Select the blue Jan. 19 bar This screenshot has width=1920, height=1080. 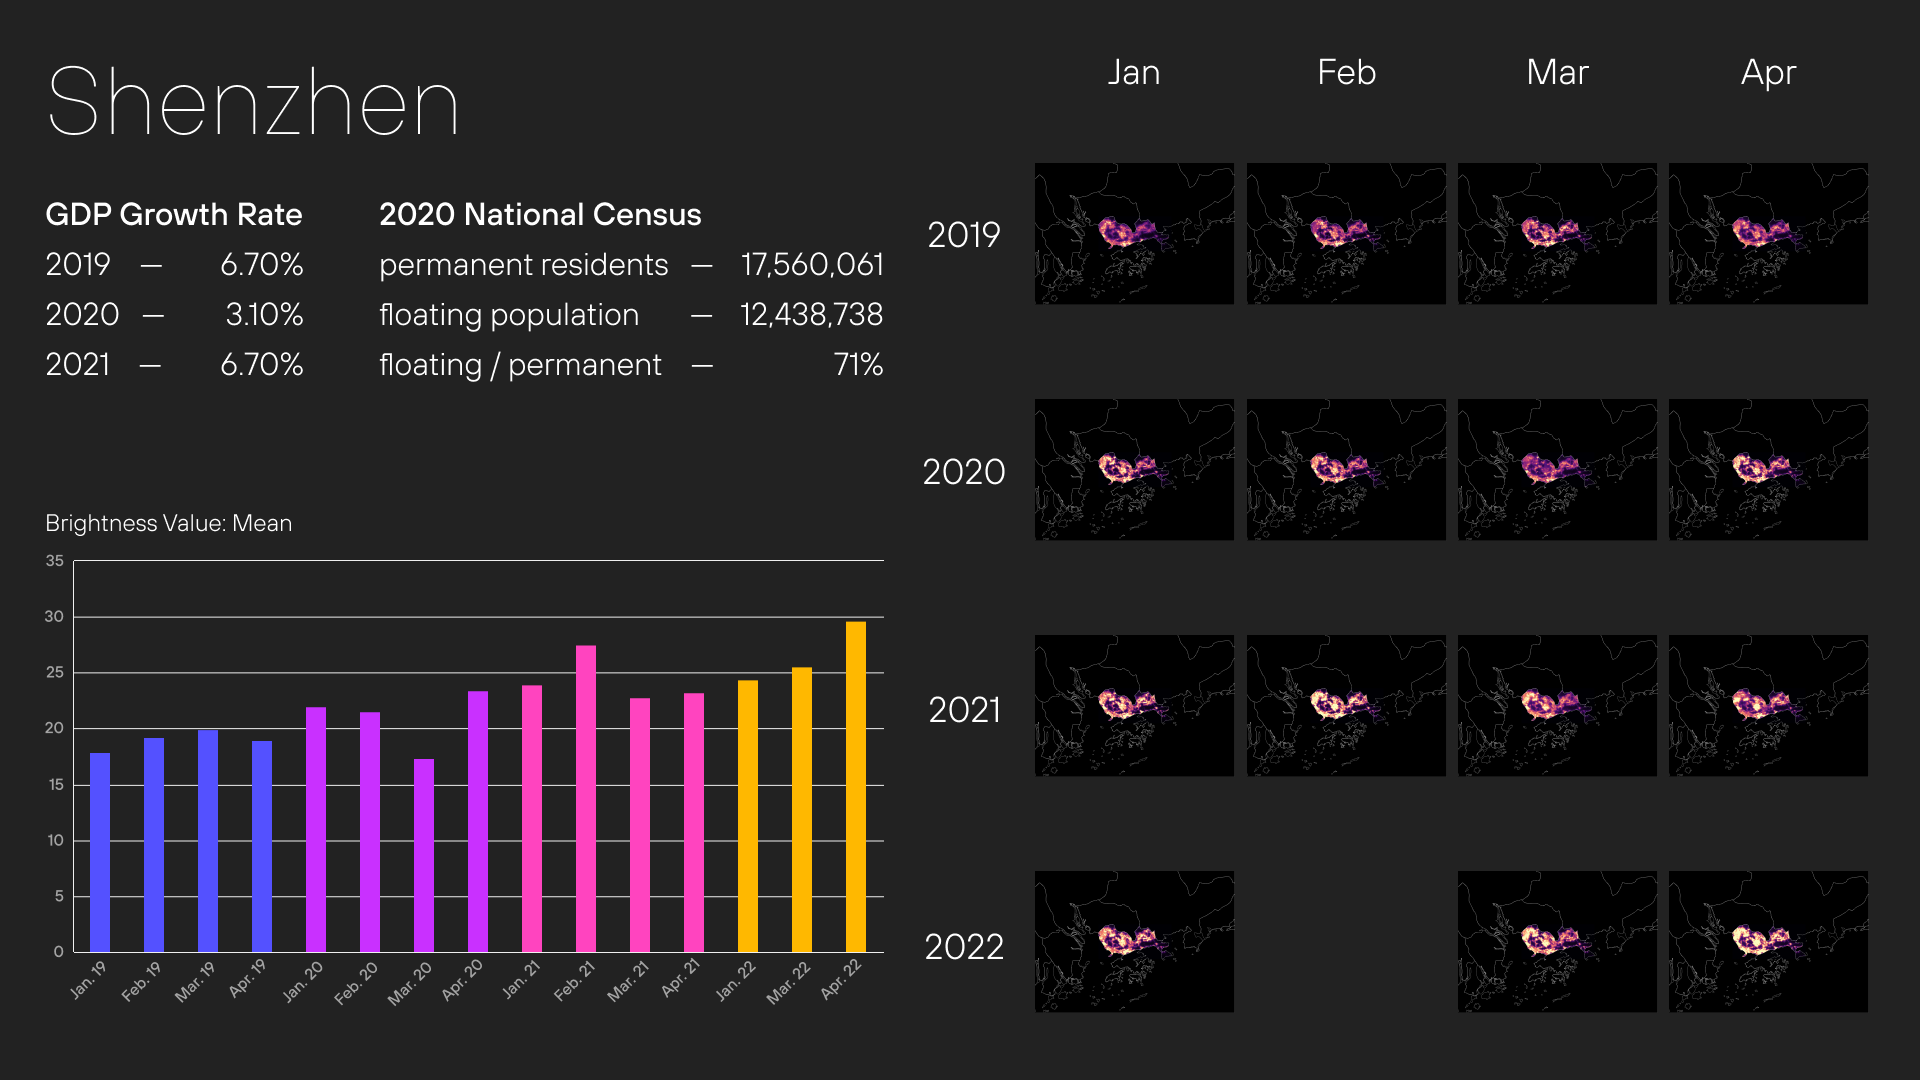pos(100,852)
